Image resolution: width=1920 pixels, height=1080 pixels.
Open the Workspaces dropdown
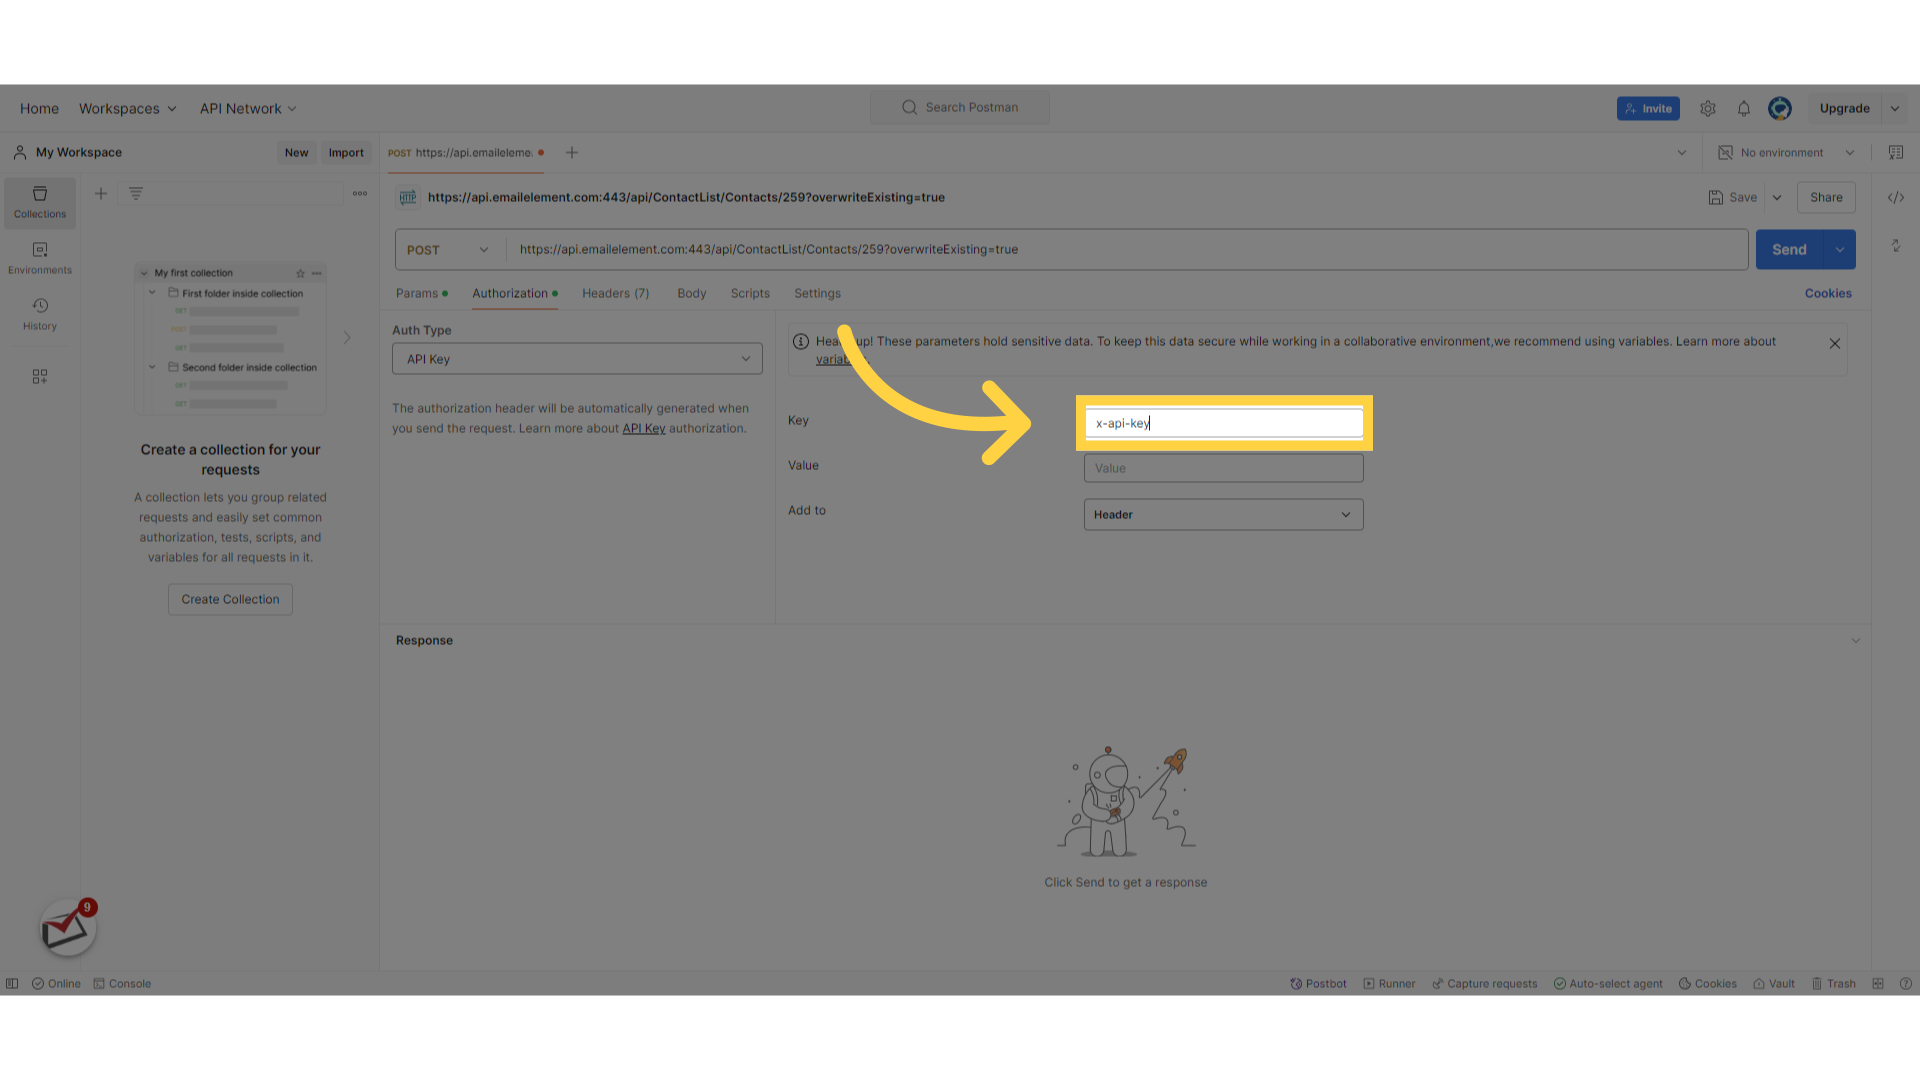128,109
